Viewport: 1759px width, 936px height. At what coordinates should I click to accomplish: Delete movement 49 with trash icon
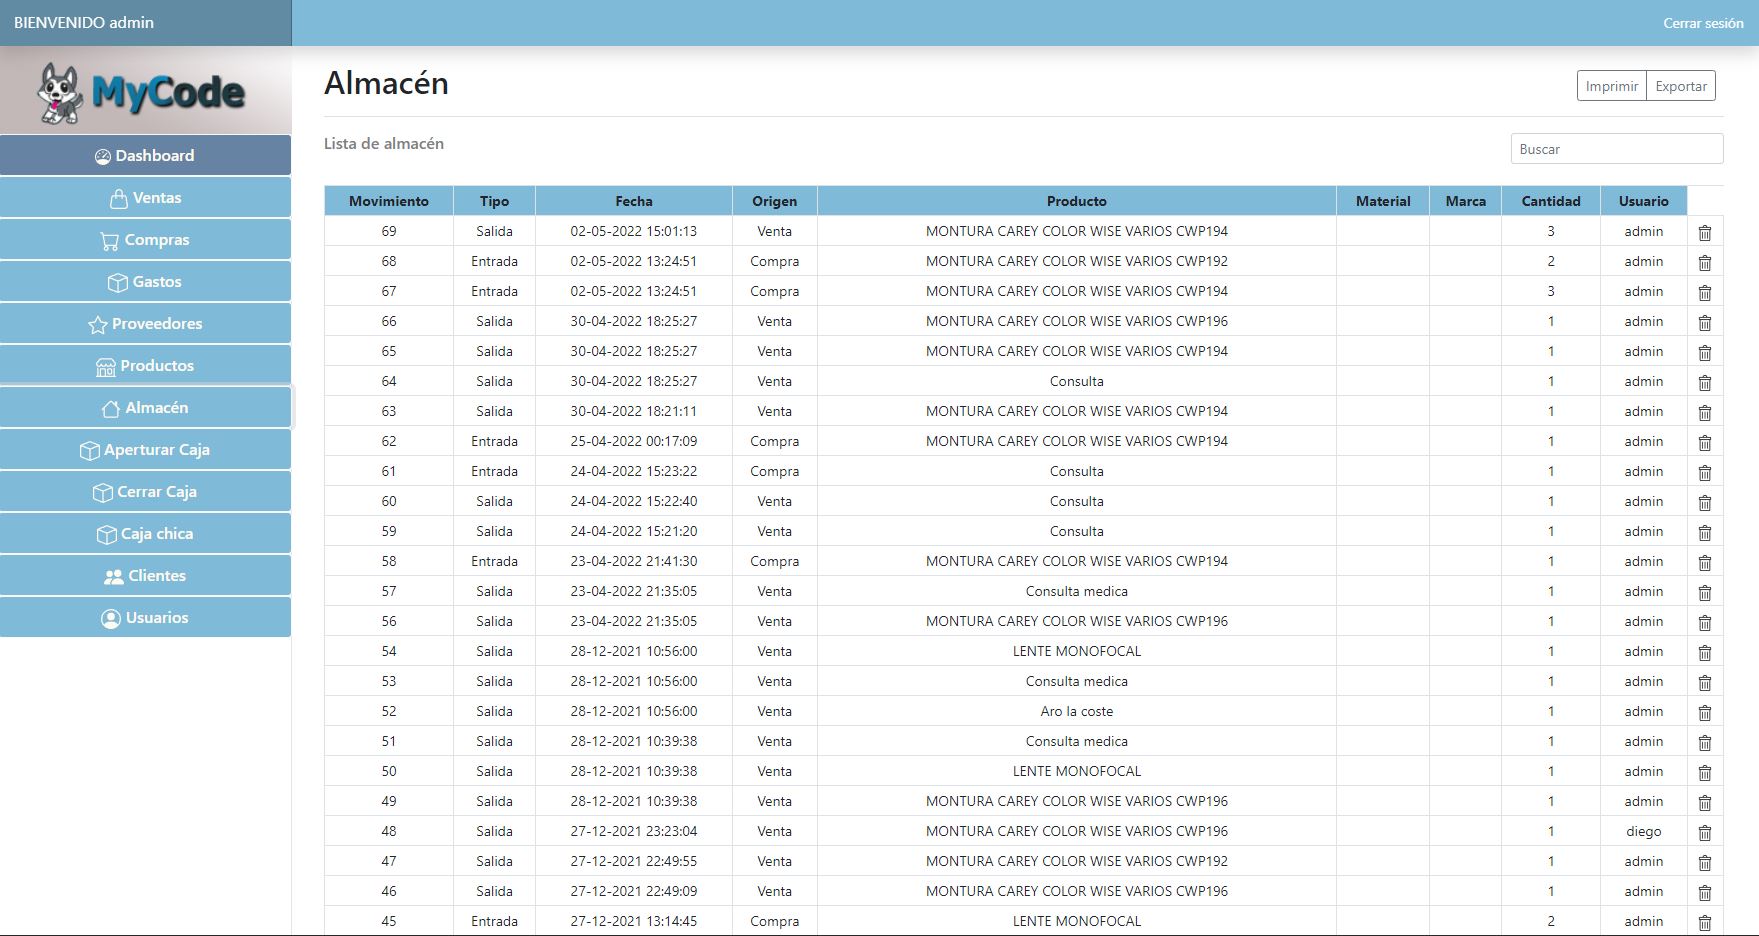pyautogui.click(x=1705, y=802)
